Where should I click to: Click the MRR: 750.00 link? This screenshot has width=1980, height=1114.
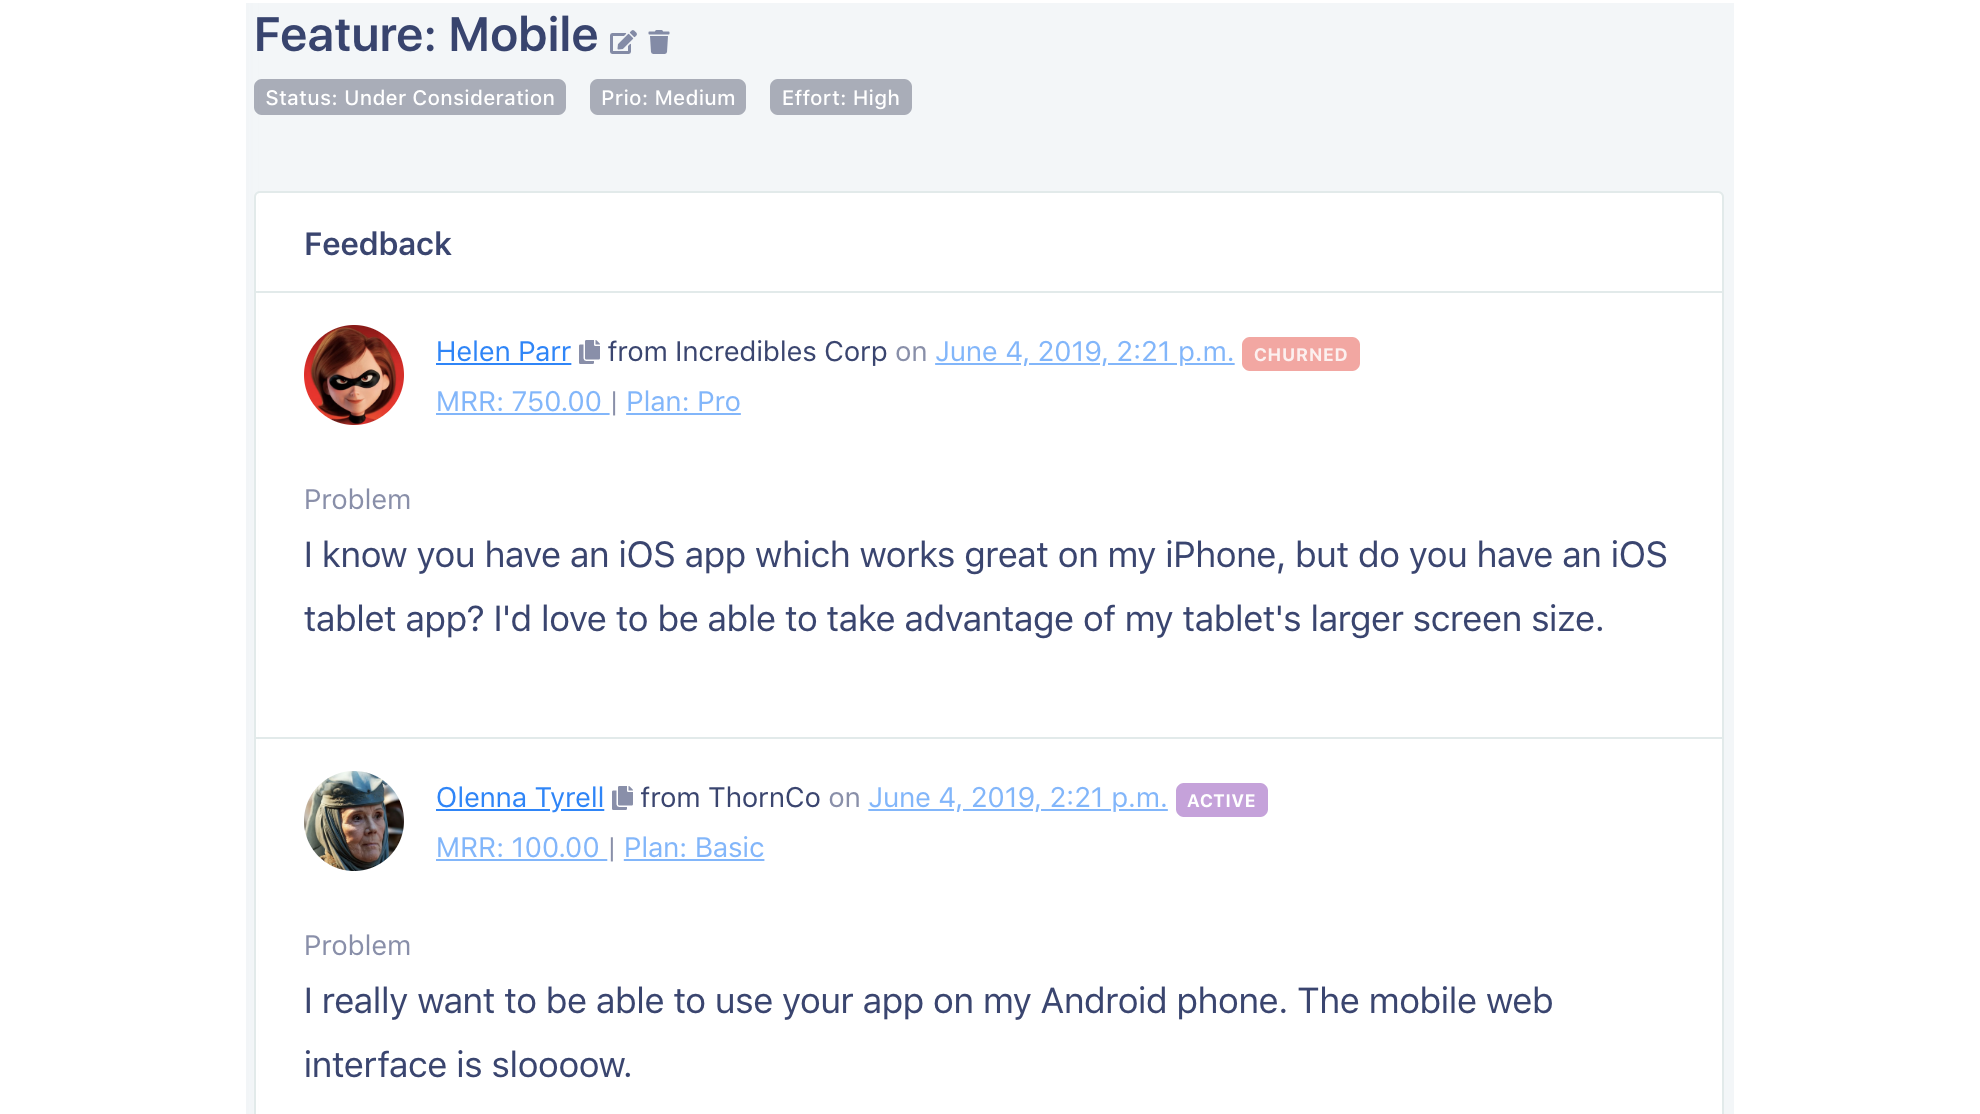click(x=520, y=402)
